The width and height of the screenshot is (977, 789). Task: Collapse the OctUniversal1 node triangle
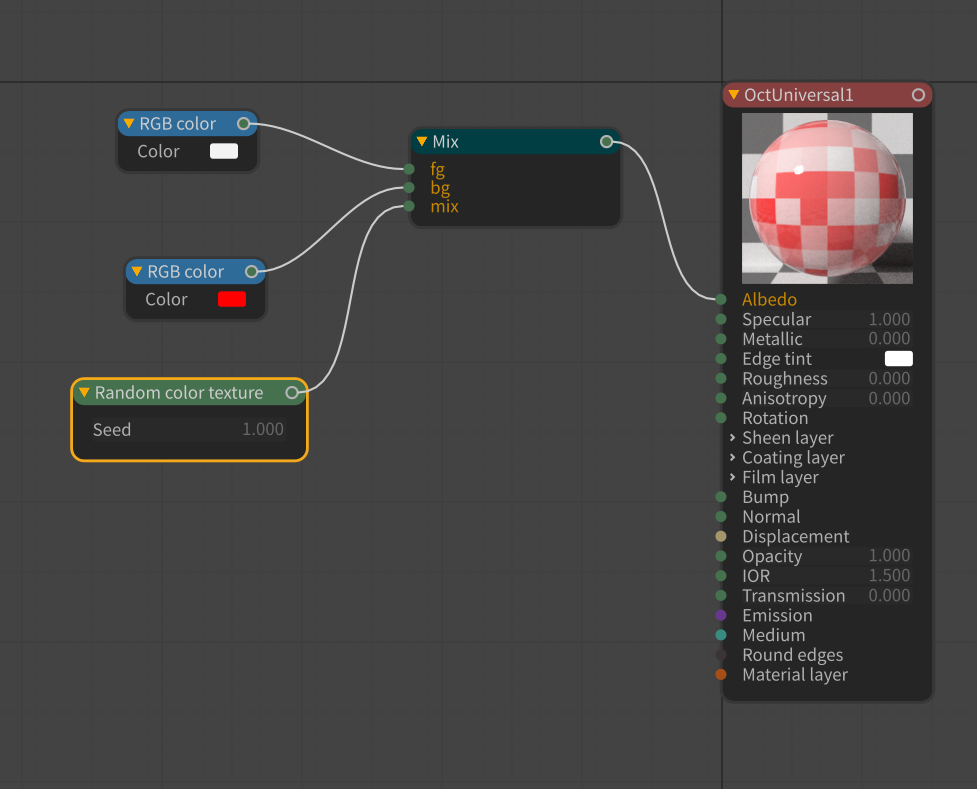coord(733,95)
